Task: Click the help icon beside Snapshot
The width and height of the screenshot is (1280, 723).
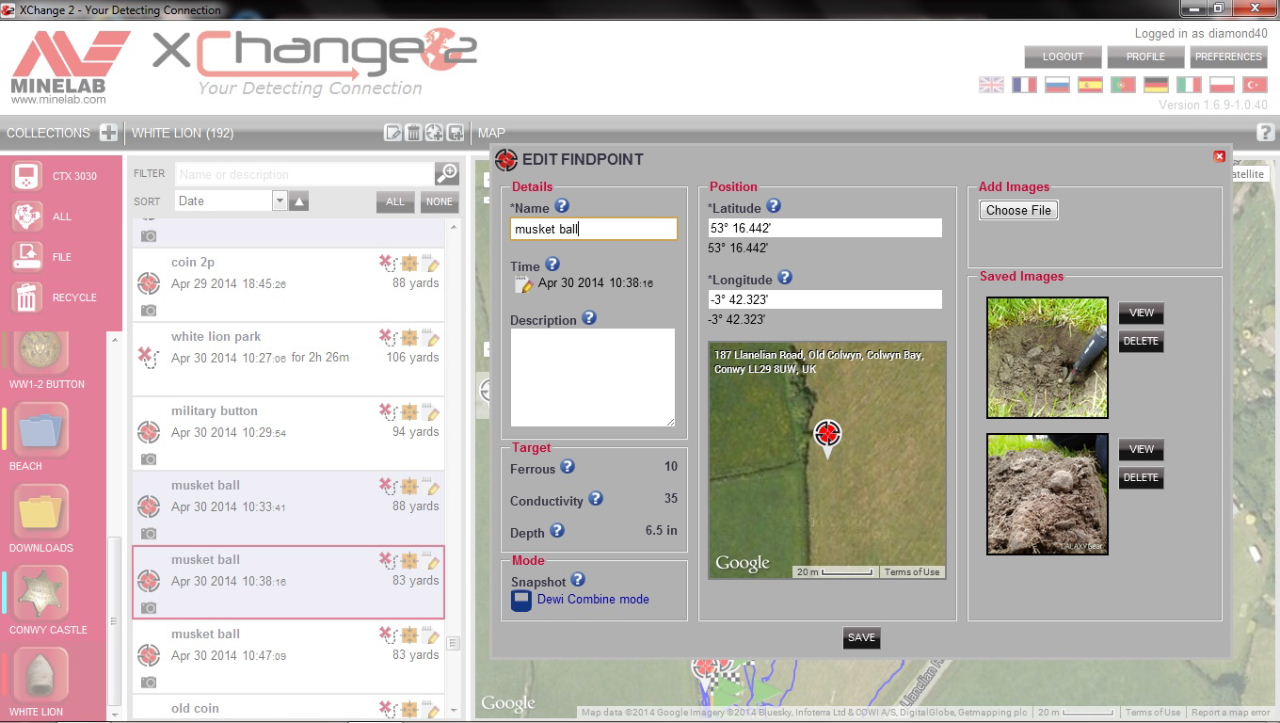Action: [577, 580]
